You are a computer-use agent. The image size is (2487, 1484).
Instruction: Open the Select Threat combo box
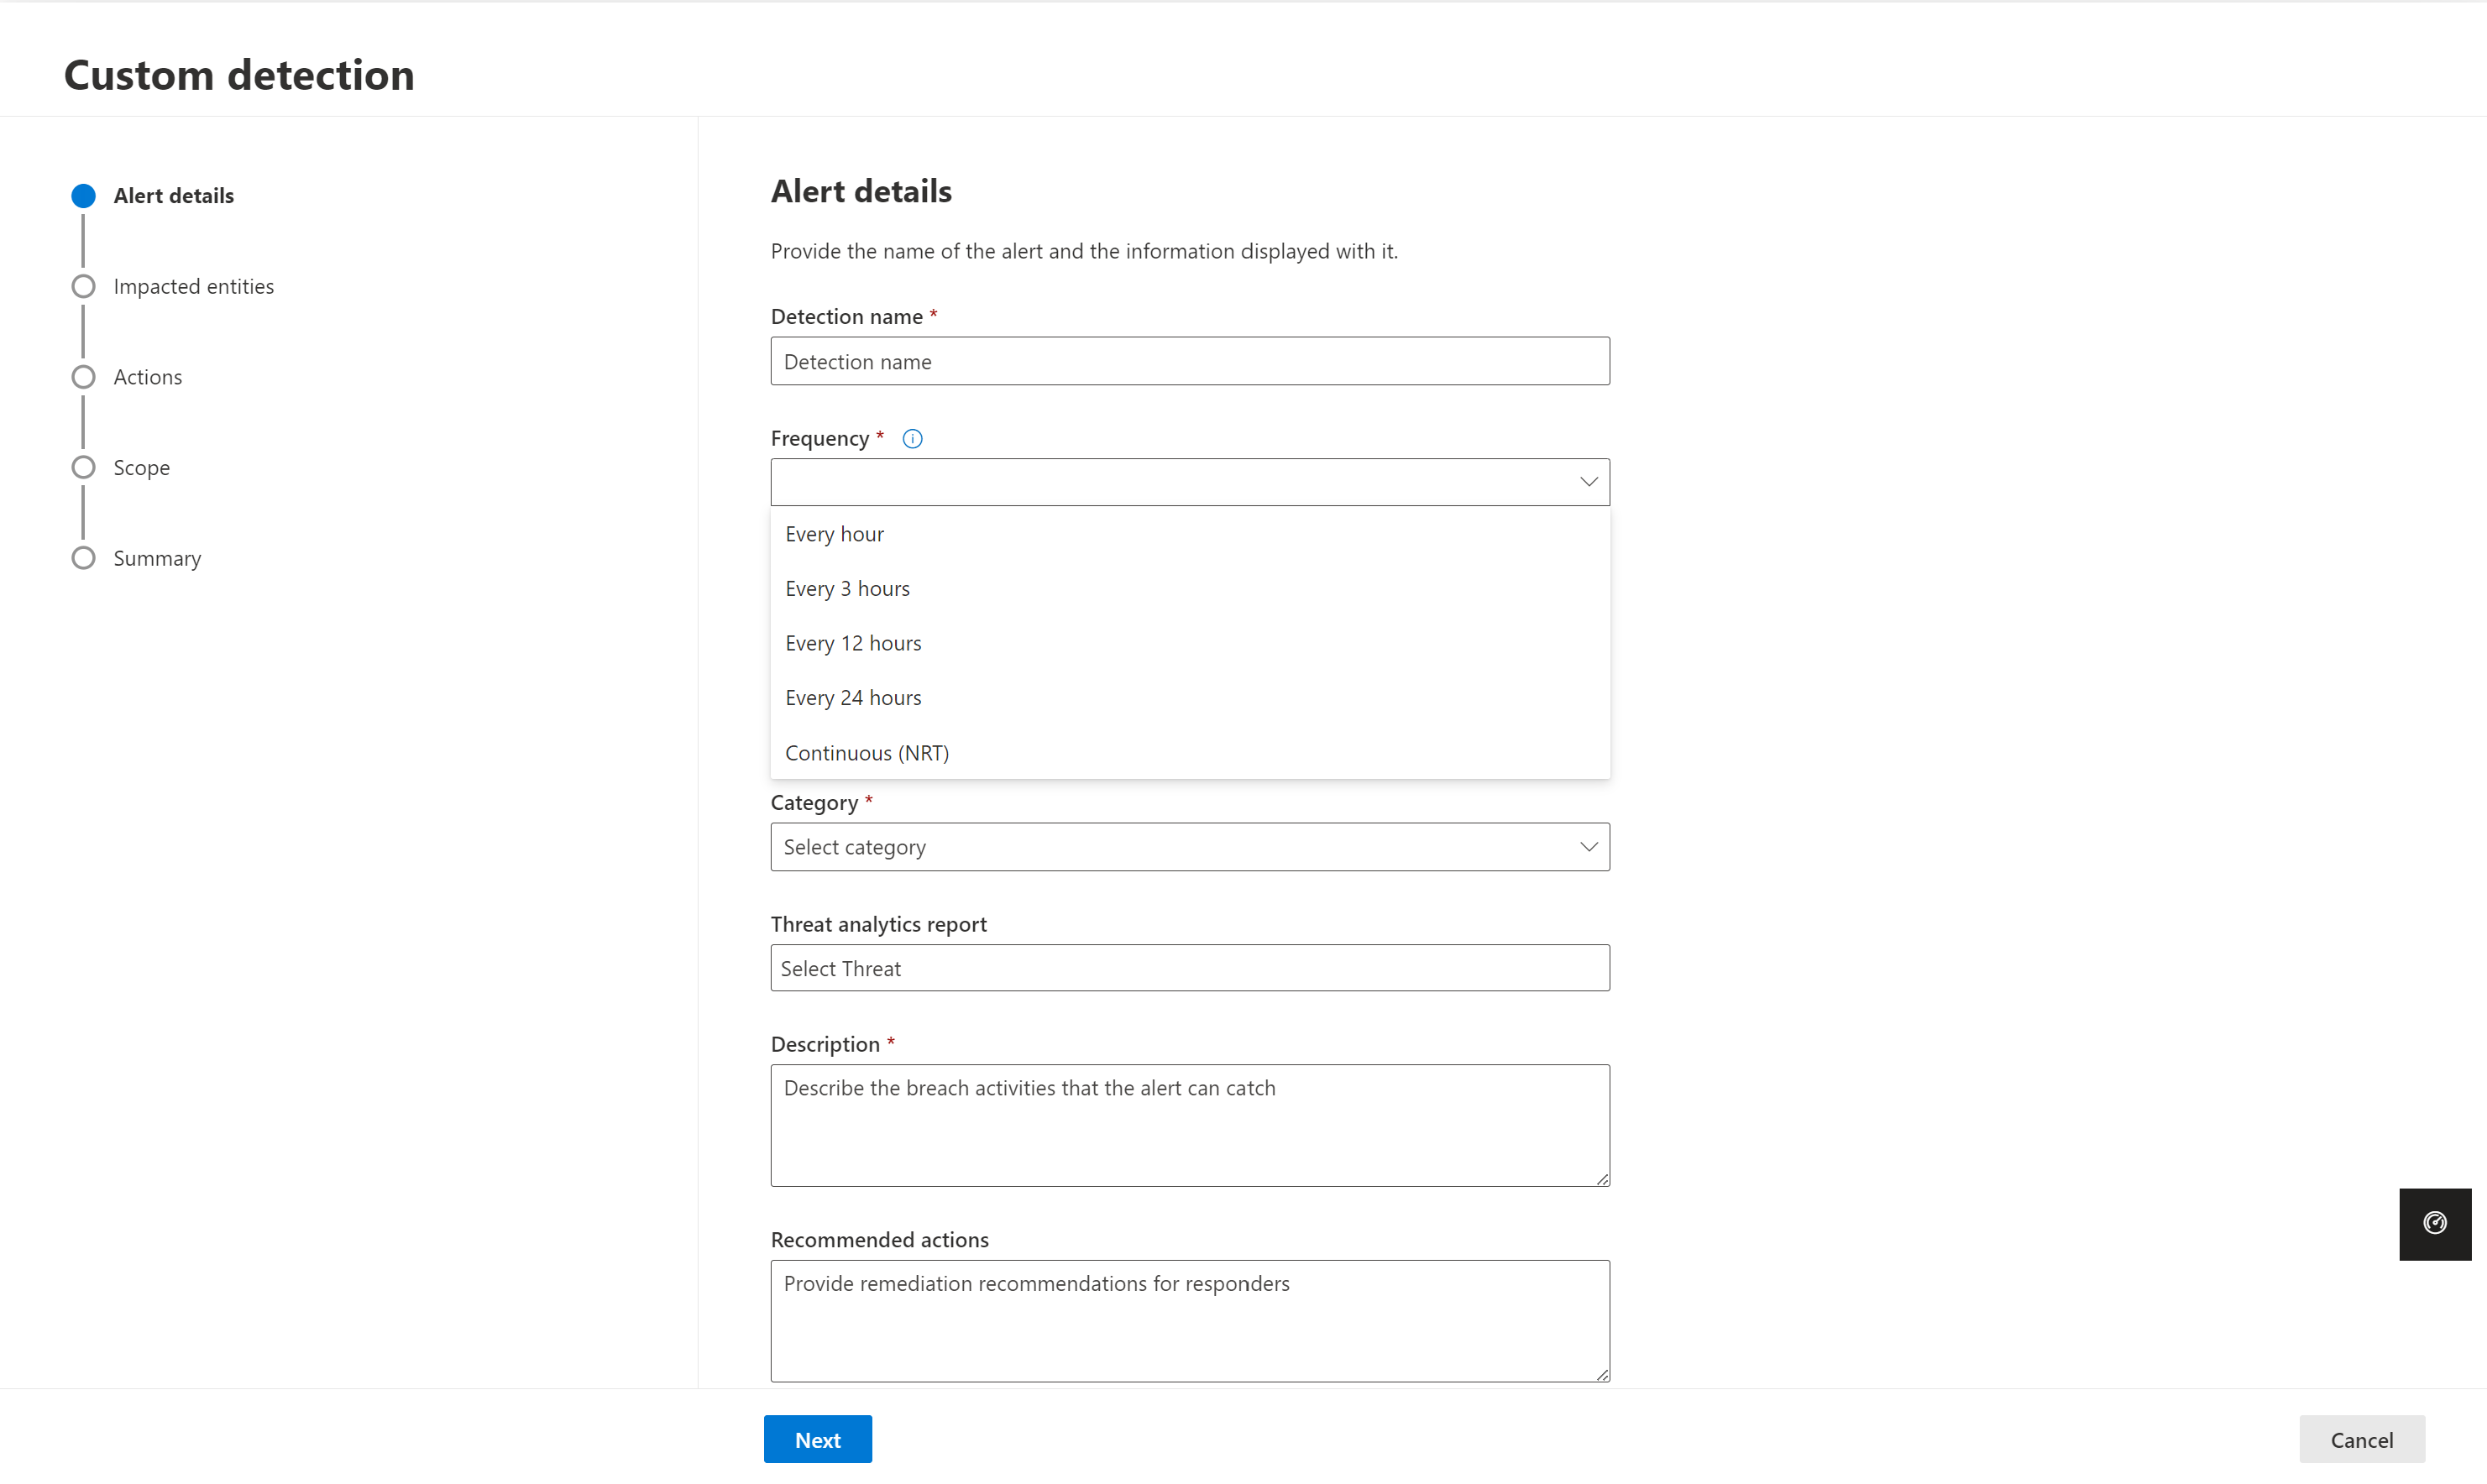point(1189,968)
